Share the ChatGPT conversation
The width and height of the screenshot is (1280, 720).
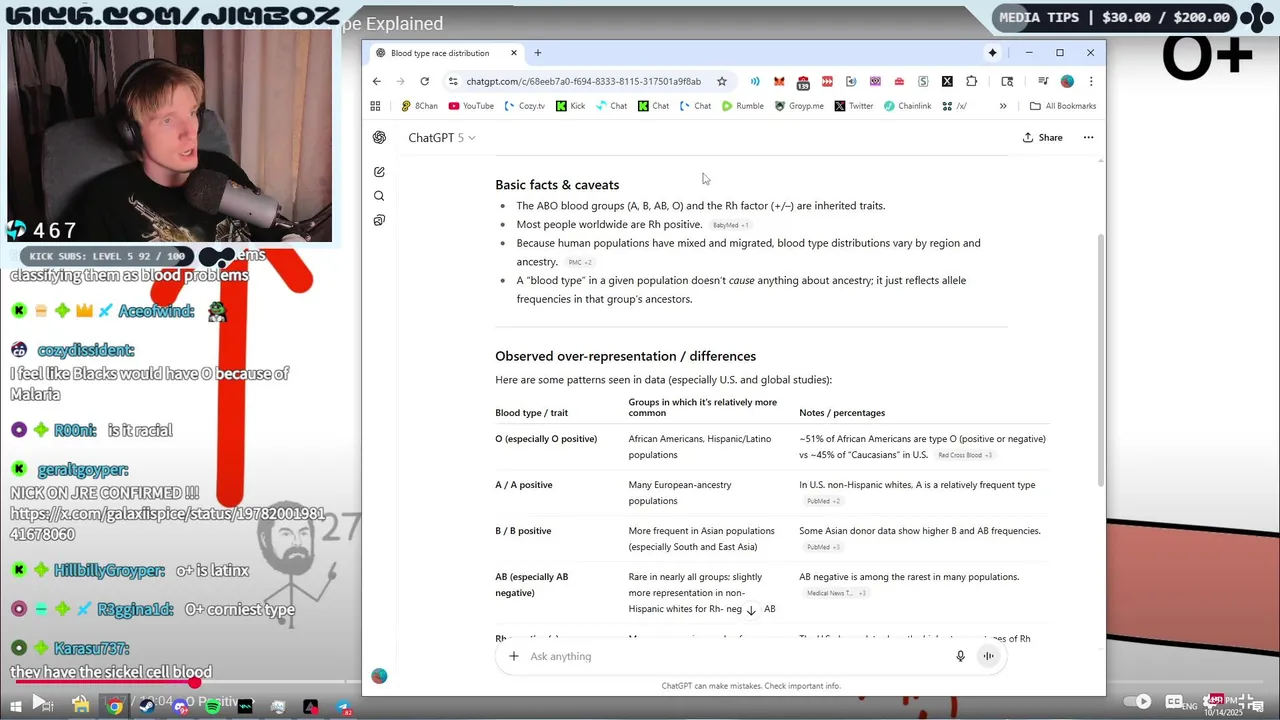tap(1042, 138)
